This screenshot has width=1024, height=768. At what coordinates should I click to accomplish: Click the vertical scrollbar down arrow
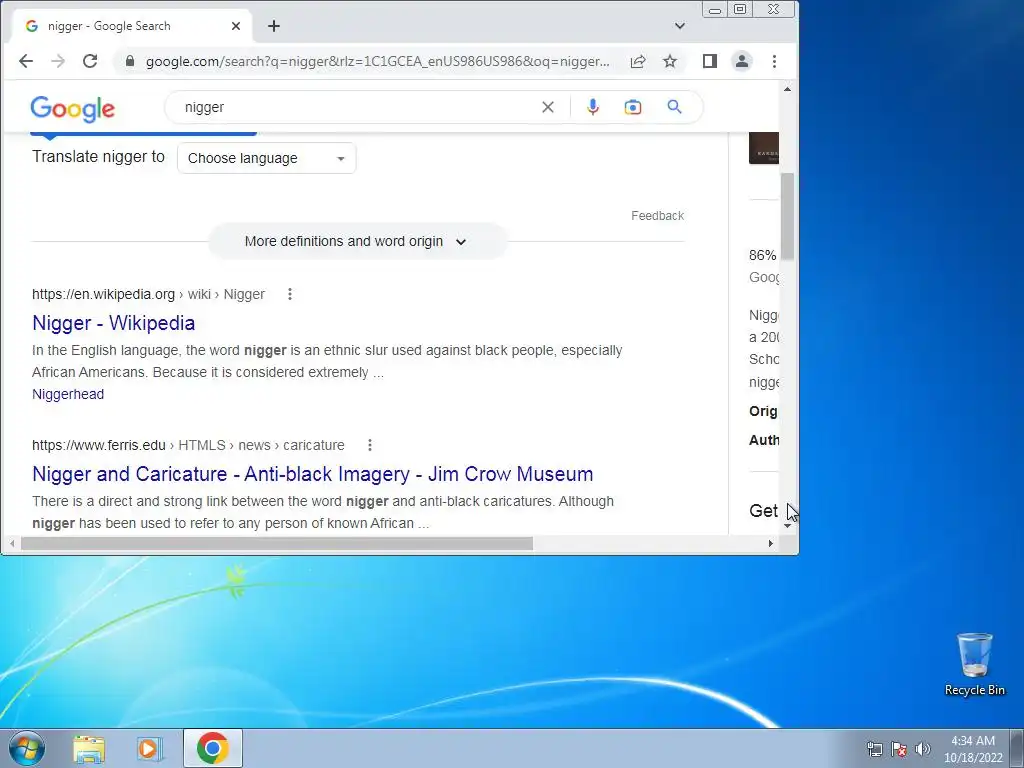pyautogui.click(x=788, y=526)
